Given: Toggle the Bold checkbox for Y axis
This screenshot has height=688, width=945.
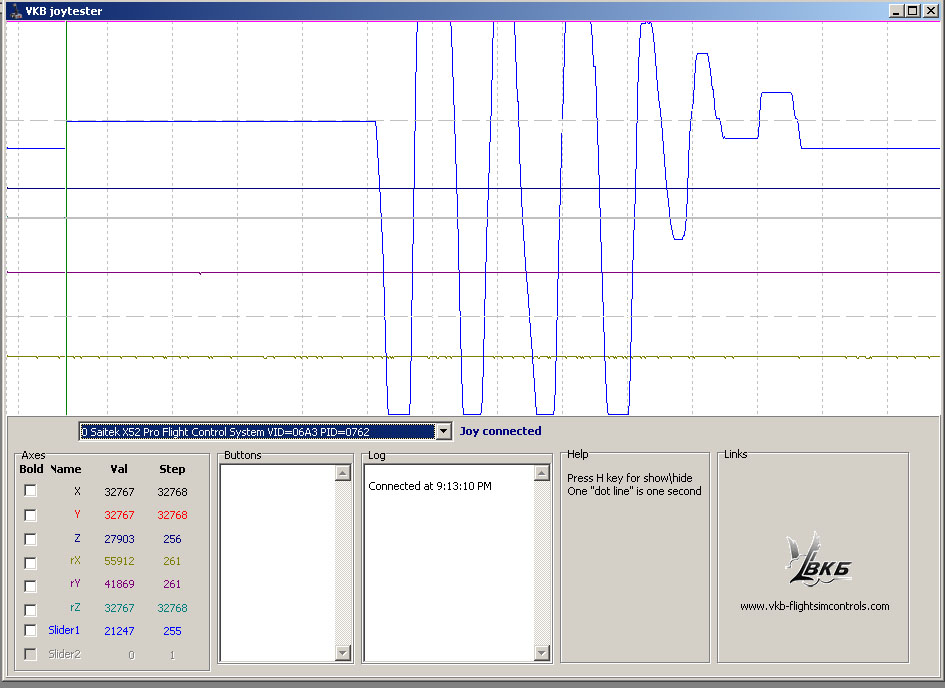Looking at the screenshot, I should coord(31,515).
